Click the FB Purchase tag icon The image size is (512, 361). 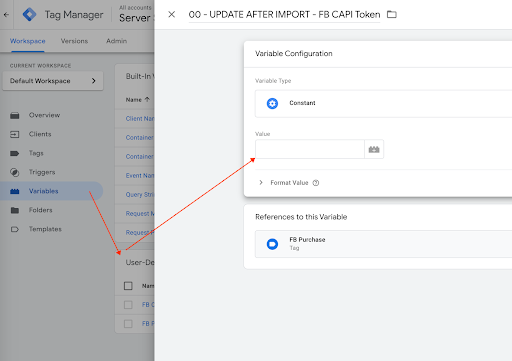click(x=272, y=244)
